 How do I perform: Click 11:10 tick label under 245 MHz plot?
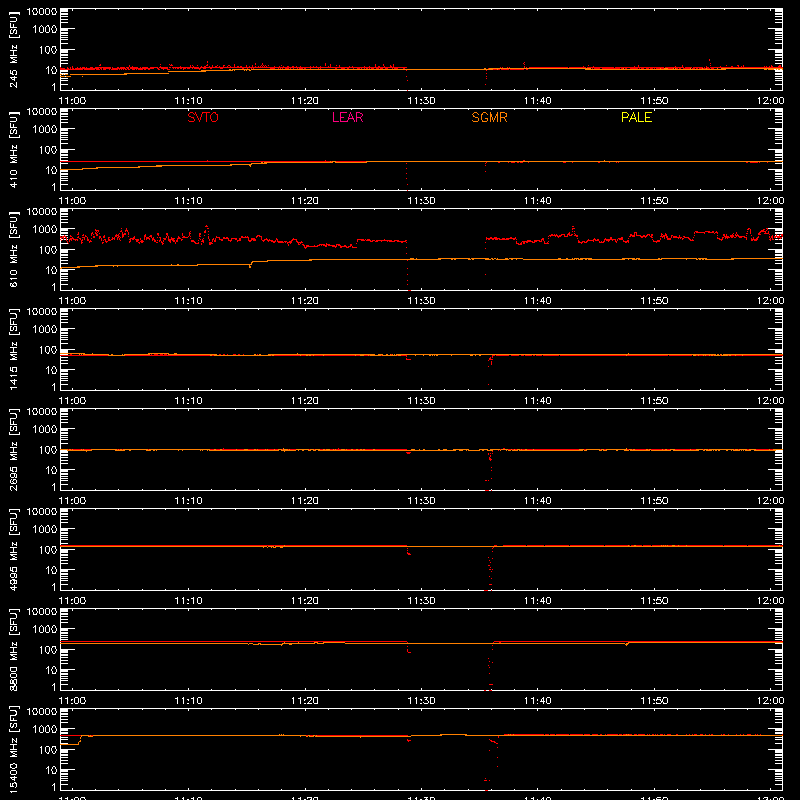click(x=189, y=101)
